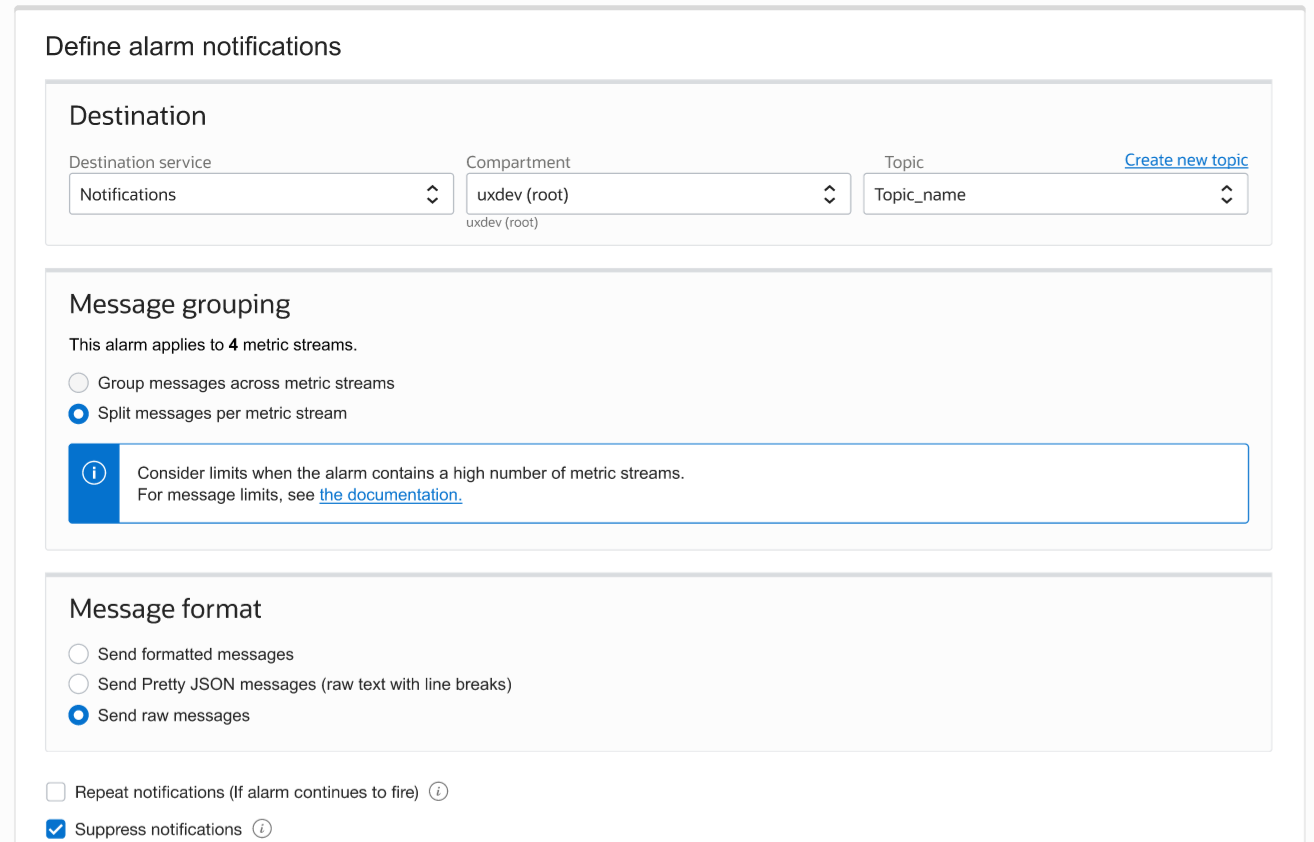The image size is (1314, 842).
Task: Click the Topic dropdown arrows icon
Action: tap(1226, 195)
